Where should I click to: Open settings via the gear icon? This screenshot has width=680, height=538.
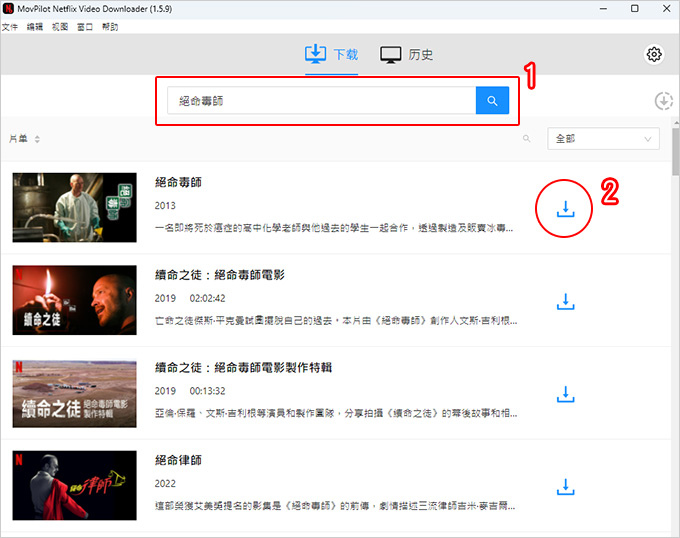click(654, 55)
